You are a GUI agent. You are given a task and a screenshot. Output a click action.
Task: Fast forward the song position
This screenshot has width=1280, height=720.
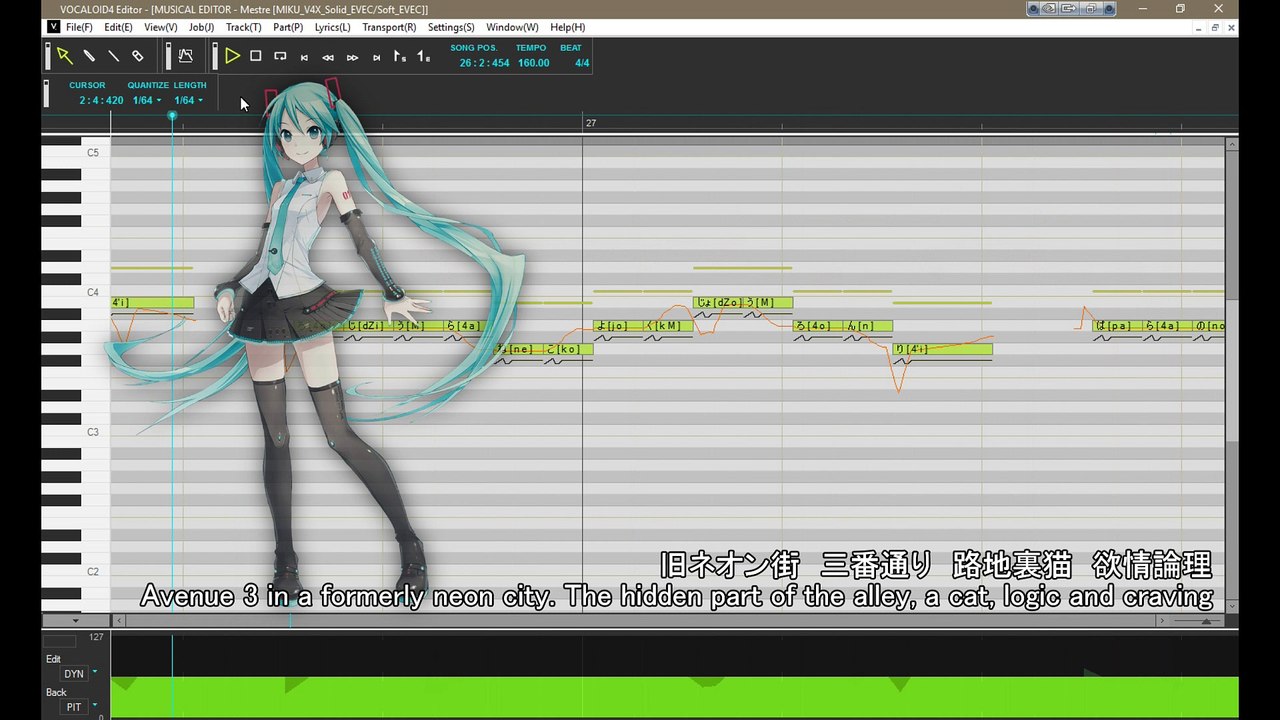[x=352, y=57]
